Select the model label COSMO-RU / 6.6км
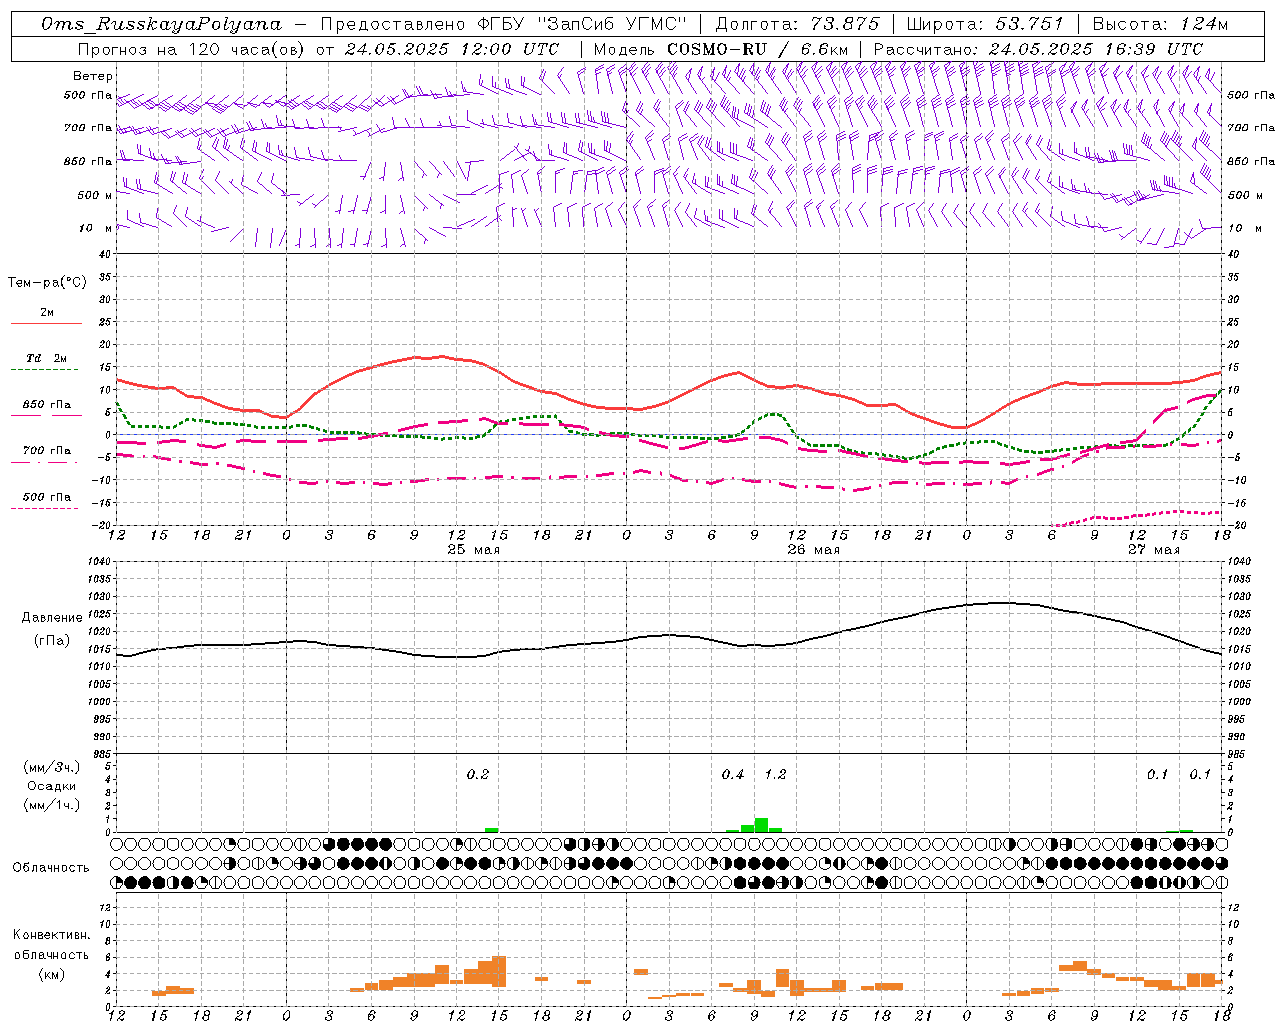 (757, 49)
